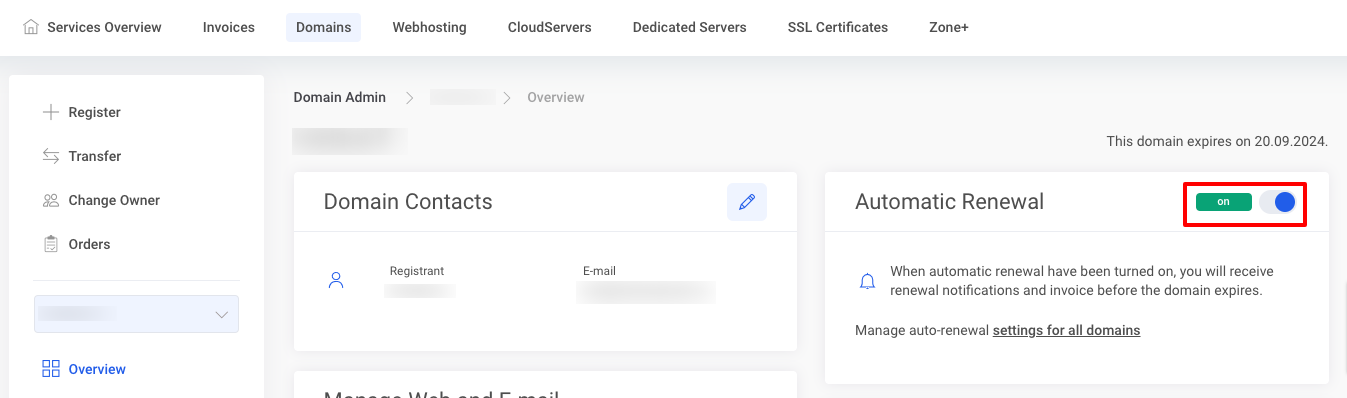Click the Domain Admin breadcrumb link
Screen dimensions: 1347x398
[340, 97]
